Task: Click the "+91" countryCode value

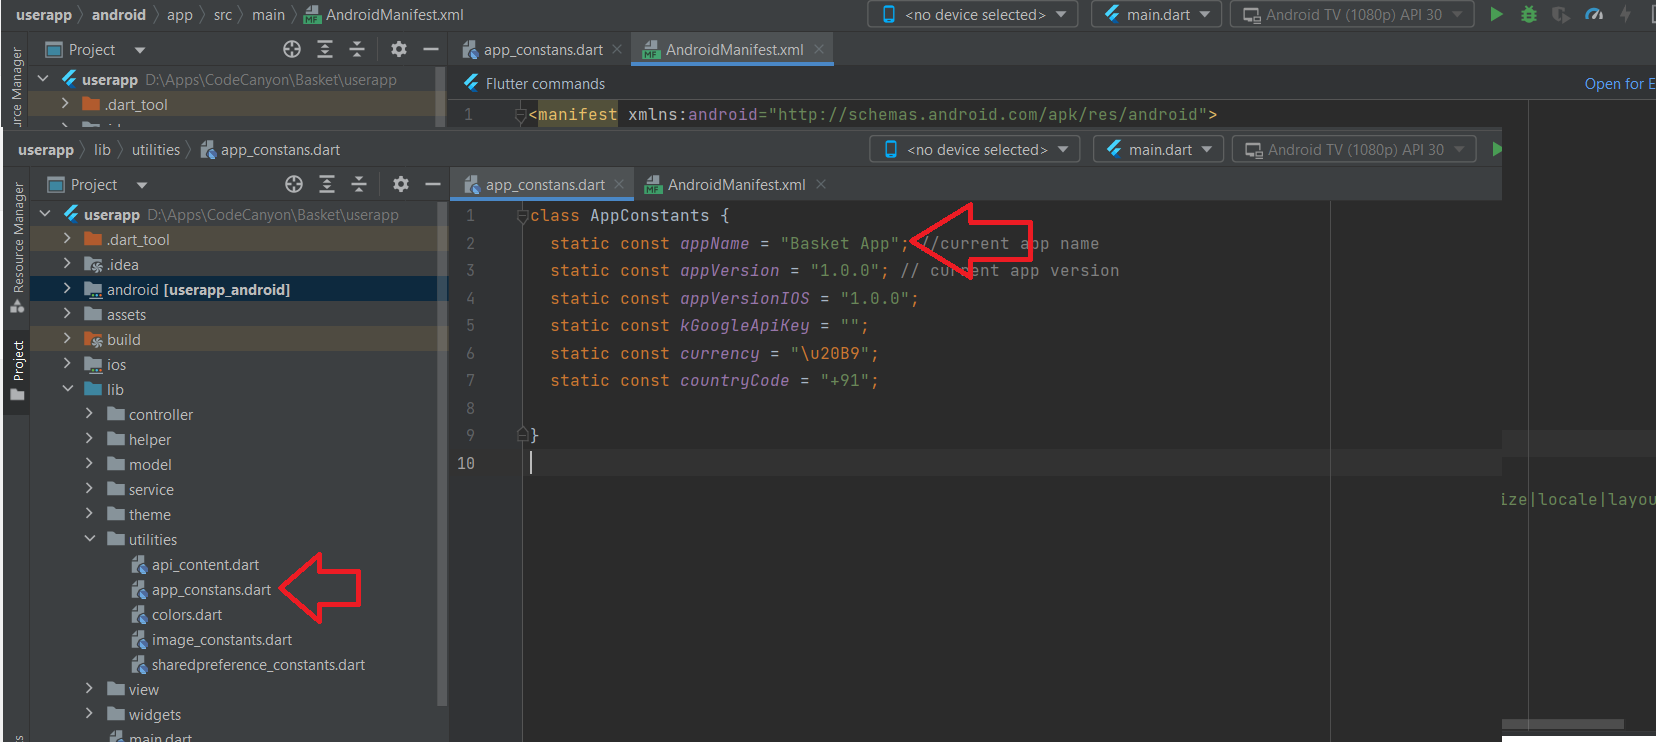Action: point(845,380)
